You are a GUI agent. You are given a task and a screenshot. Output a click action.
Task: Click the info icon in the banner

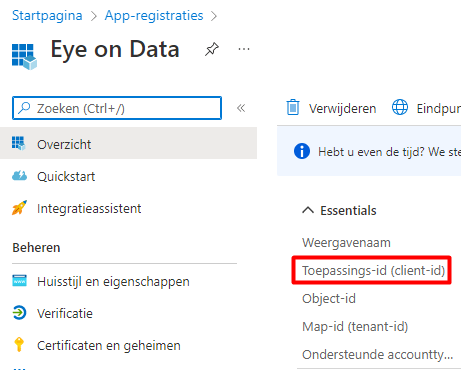pos(302,151)
